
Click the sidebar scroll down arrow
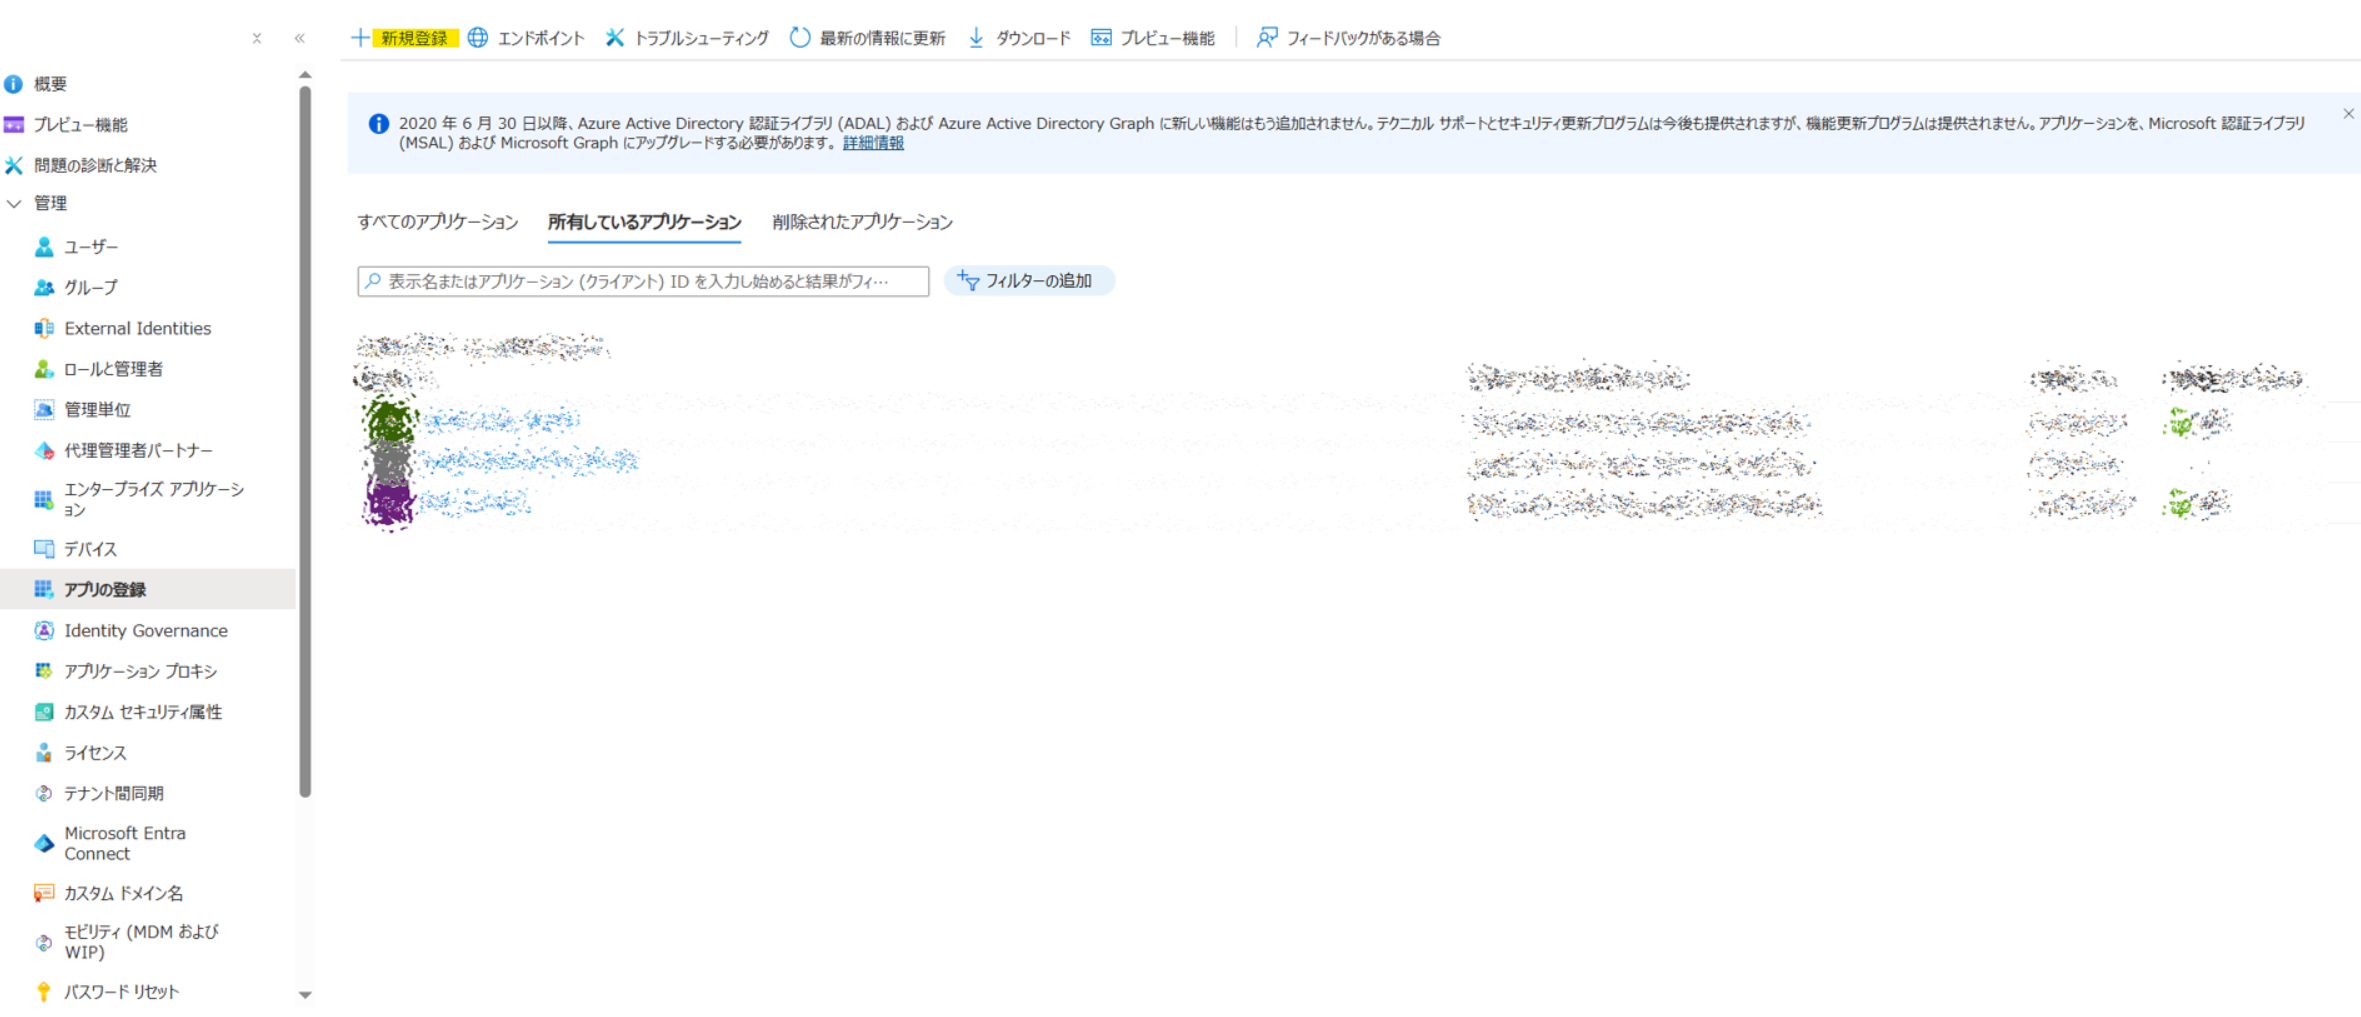tap(305, 995)
